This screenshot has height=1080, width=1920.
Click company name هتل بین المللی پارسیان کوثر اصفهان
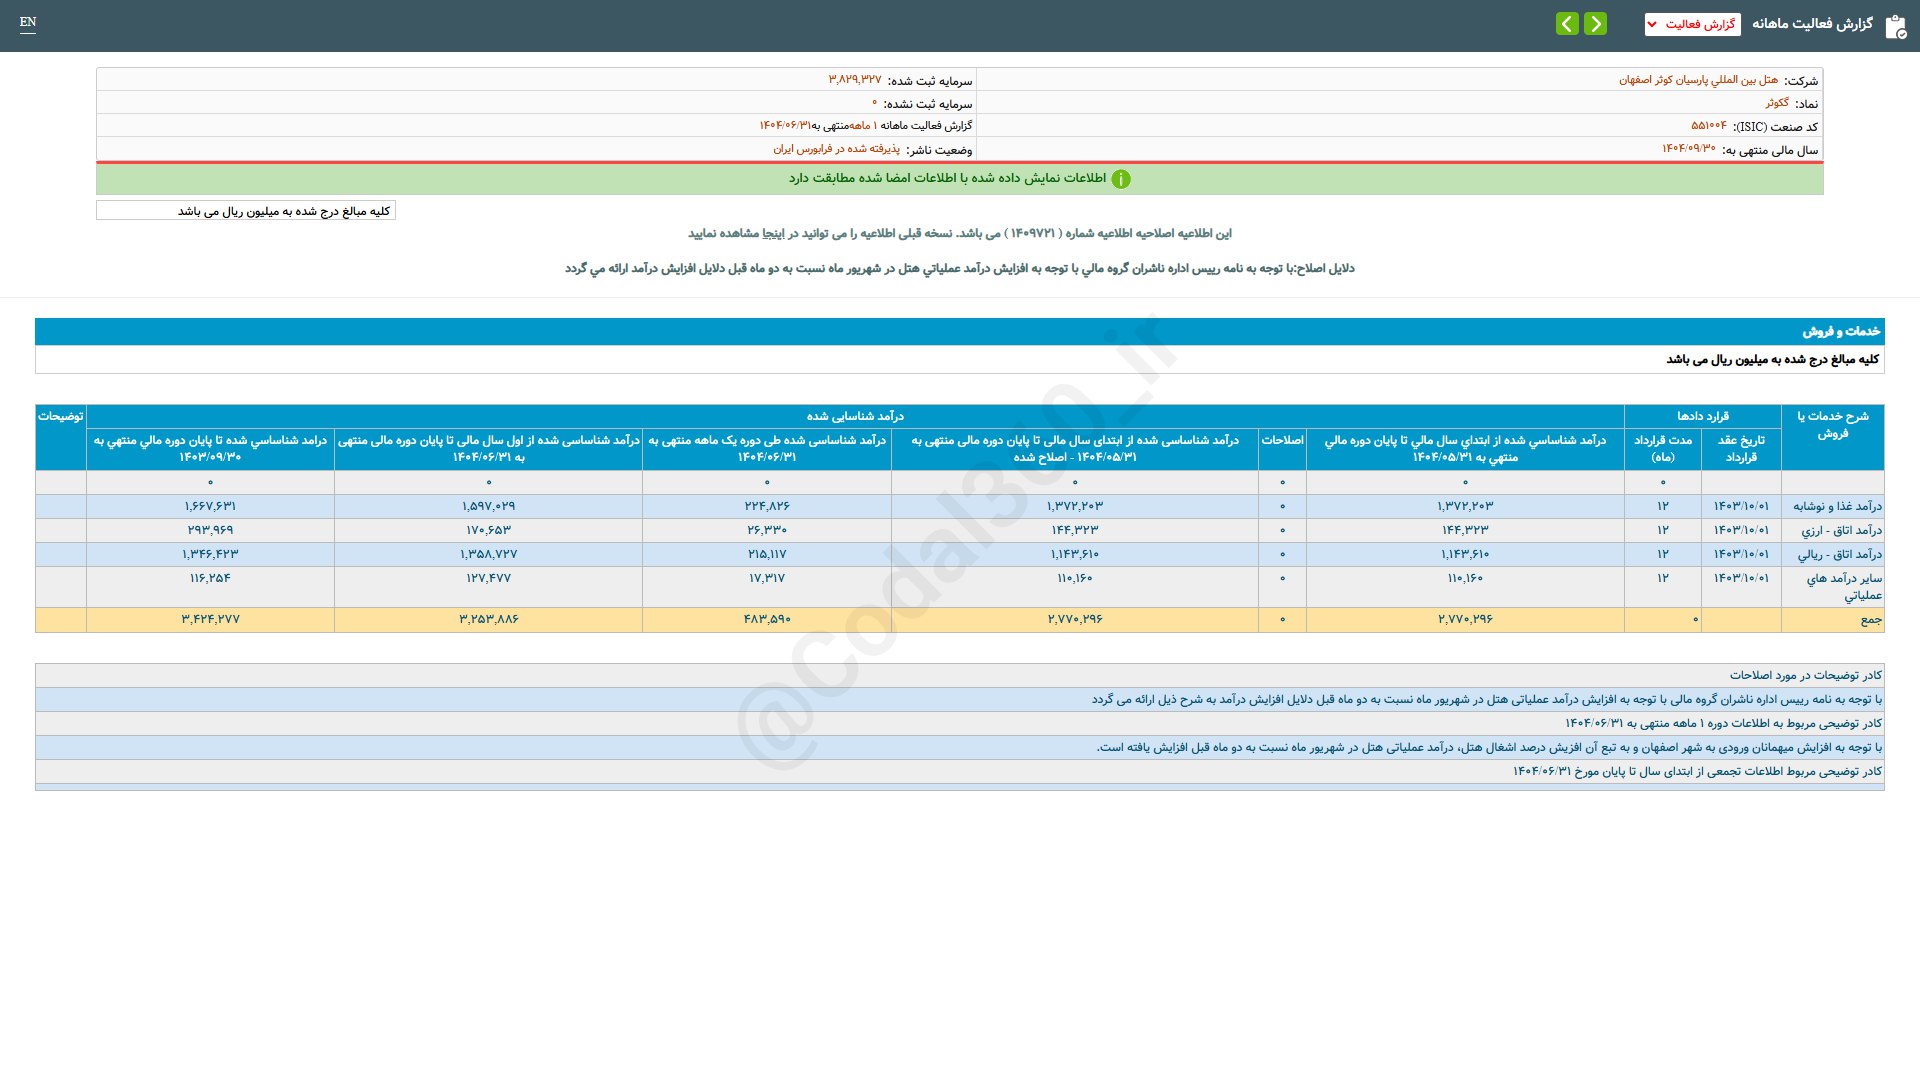click(x=1698, y=80)
